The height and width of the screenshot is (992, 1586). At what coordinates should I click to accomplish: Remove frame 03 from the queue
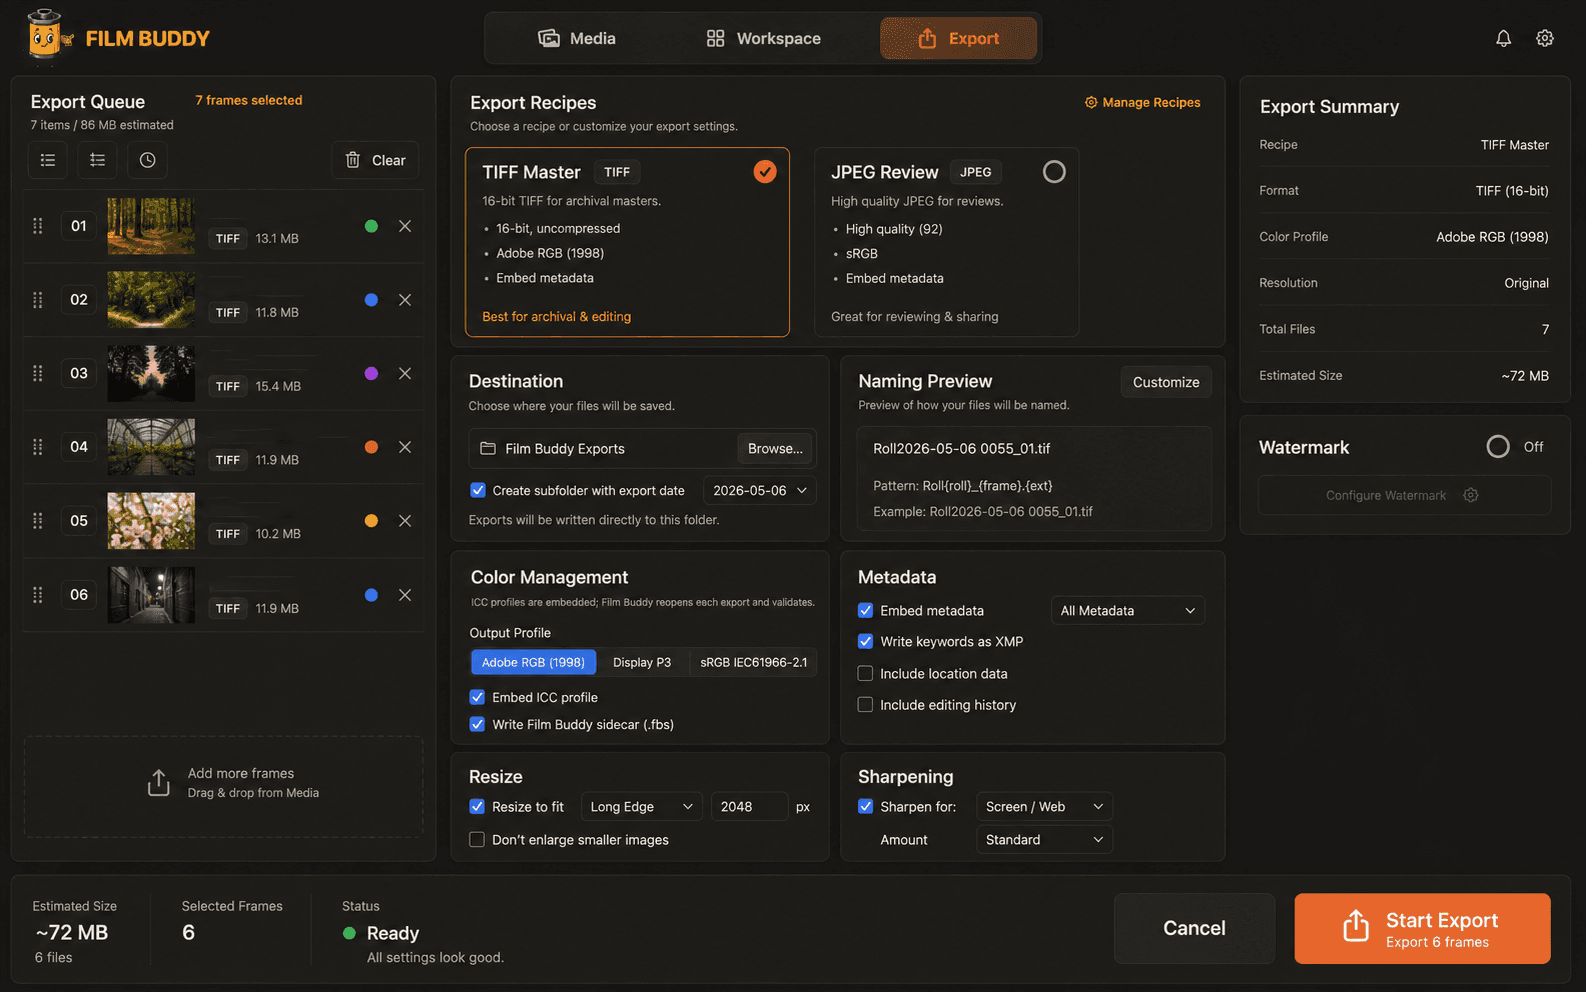pos(405,373)
